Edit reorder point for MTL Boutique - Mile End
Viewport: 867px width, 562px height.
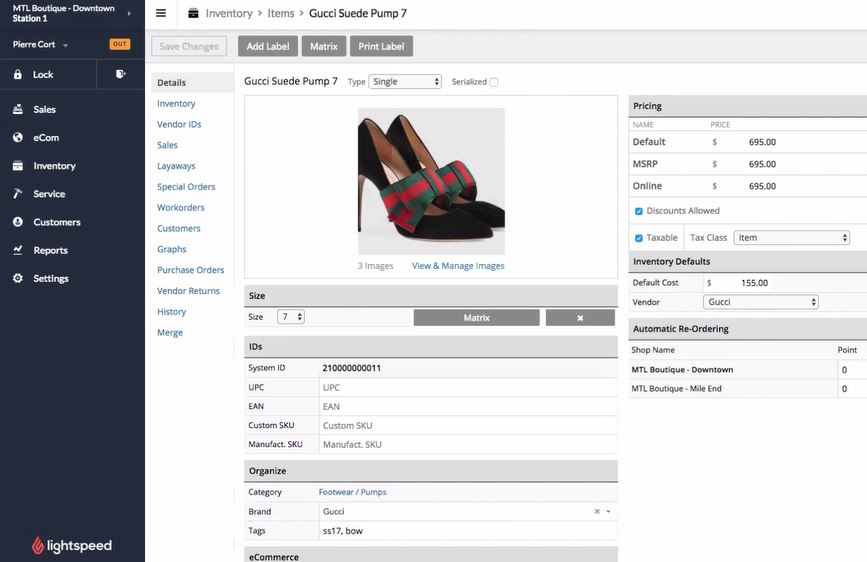coord(852,389)
